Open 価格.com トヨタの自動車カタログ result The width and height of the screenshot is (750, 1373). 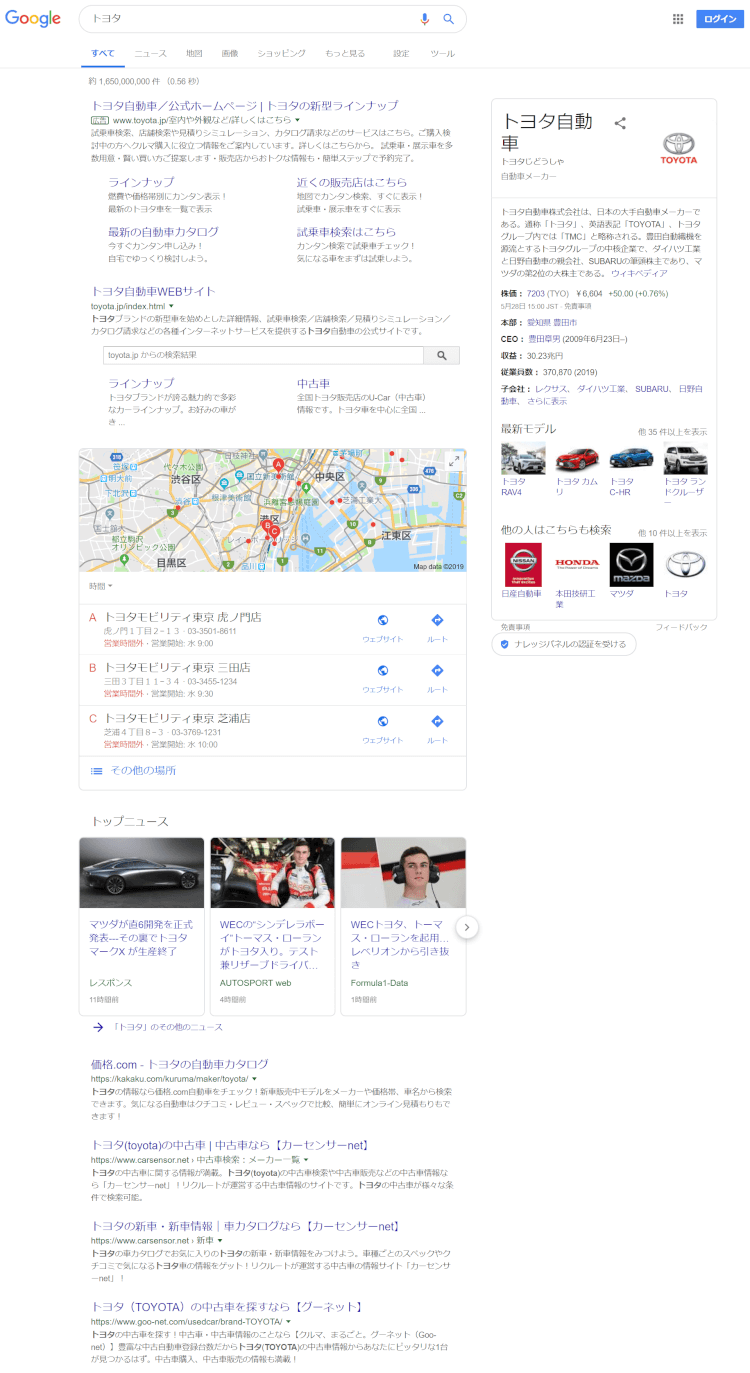180,1064
